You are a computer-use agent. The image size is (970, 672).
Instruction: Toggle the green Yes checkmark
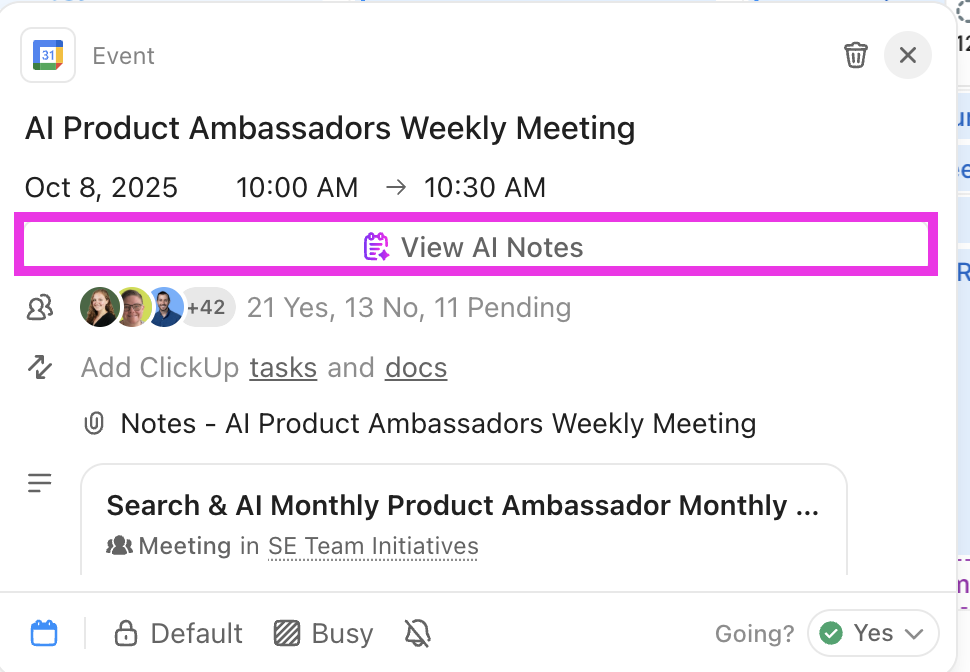(833, 633)
